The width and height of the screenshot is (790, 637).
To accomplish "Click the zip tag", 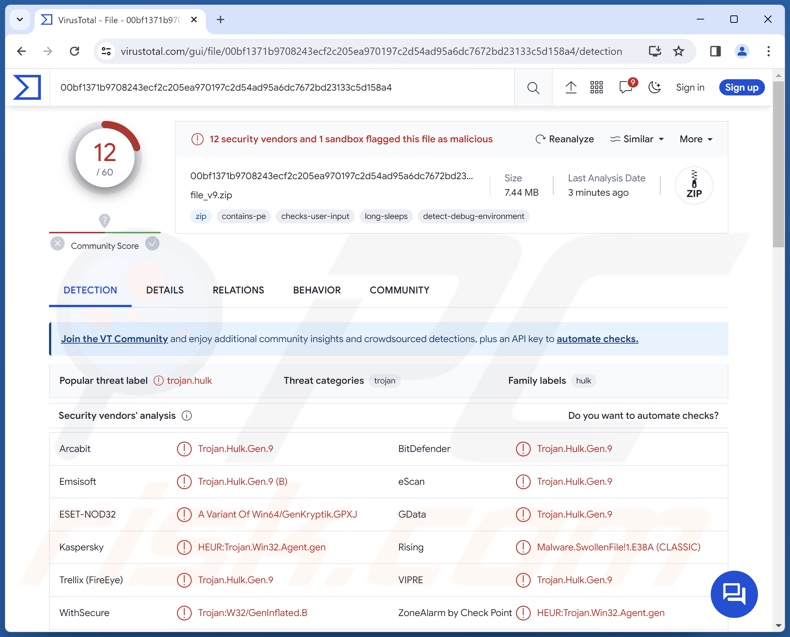I will pyautogui.click(x=201, y=216).
